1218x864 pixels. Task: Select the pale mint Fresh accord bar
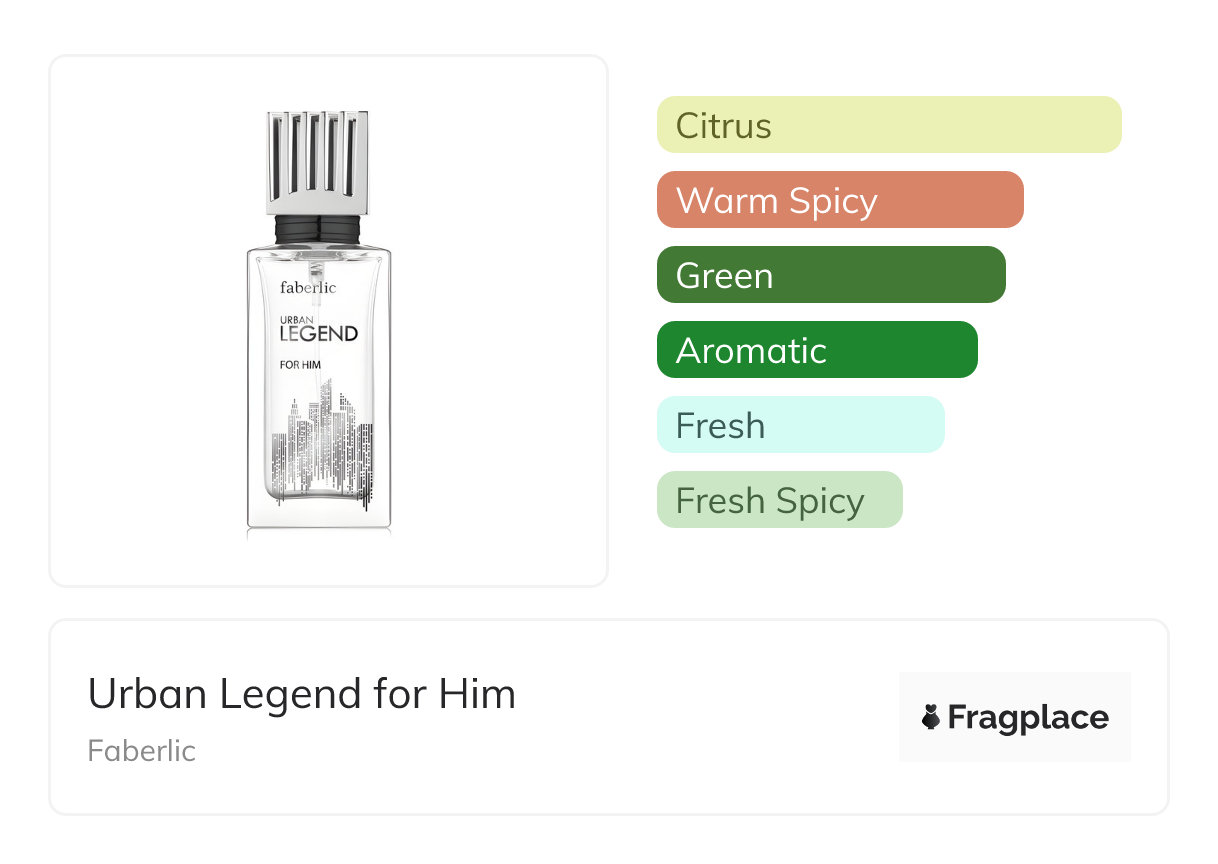coord(800,425)
